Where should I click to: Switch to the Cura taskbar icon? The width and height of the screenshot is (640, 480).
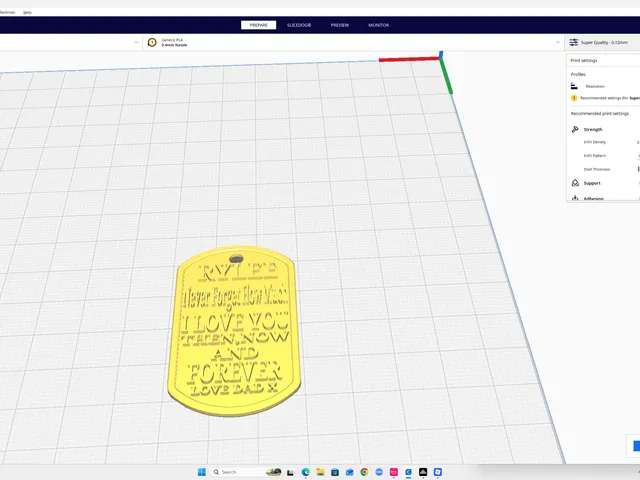[409, 472]
